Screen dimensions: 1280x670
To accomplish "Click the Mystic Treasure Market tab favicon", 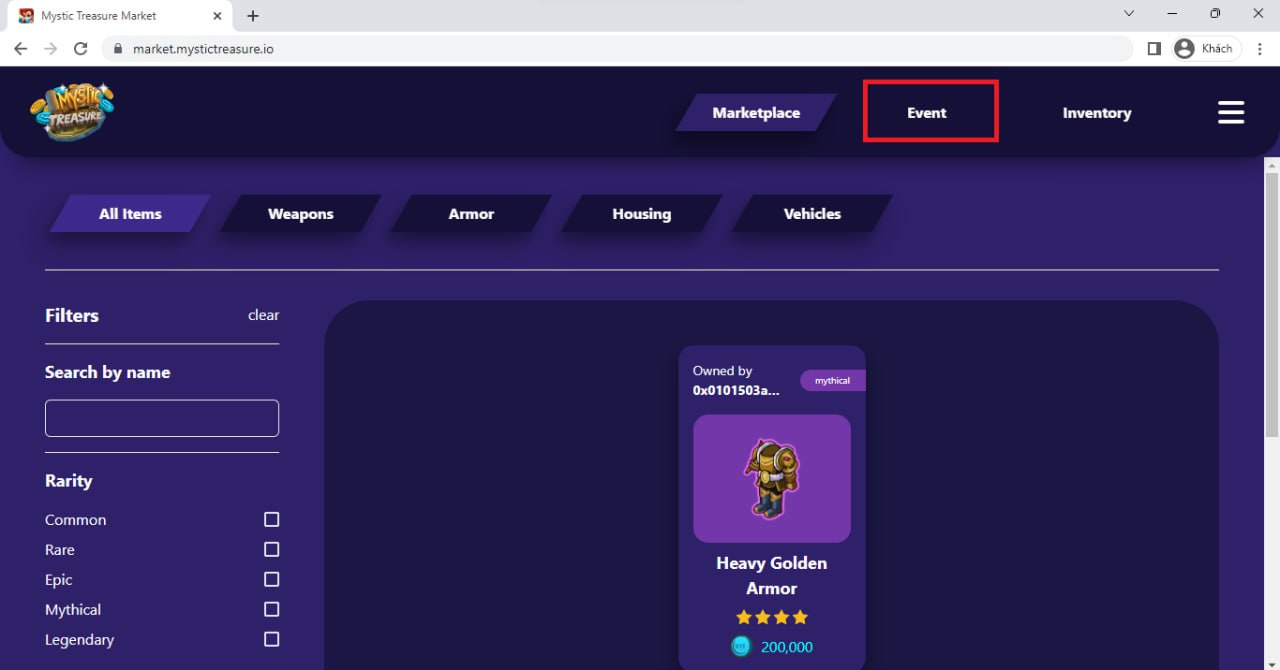I will (27, 16).
